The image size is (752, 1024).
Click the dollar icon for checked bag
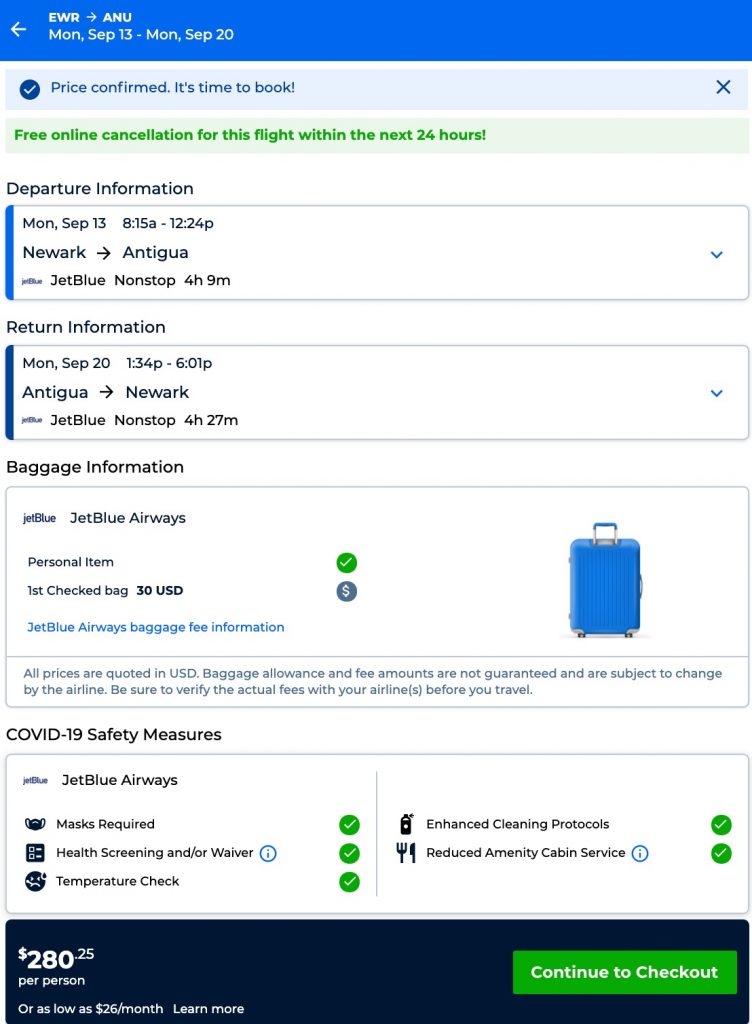click(x=346, y=591)
